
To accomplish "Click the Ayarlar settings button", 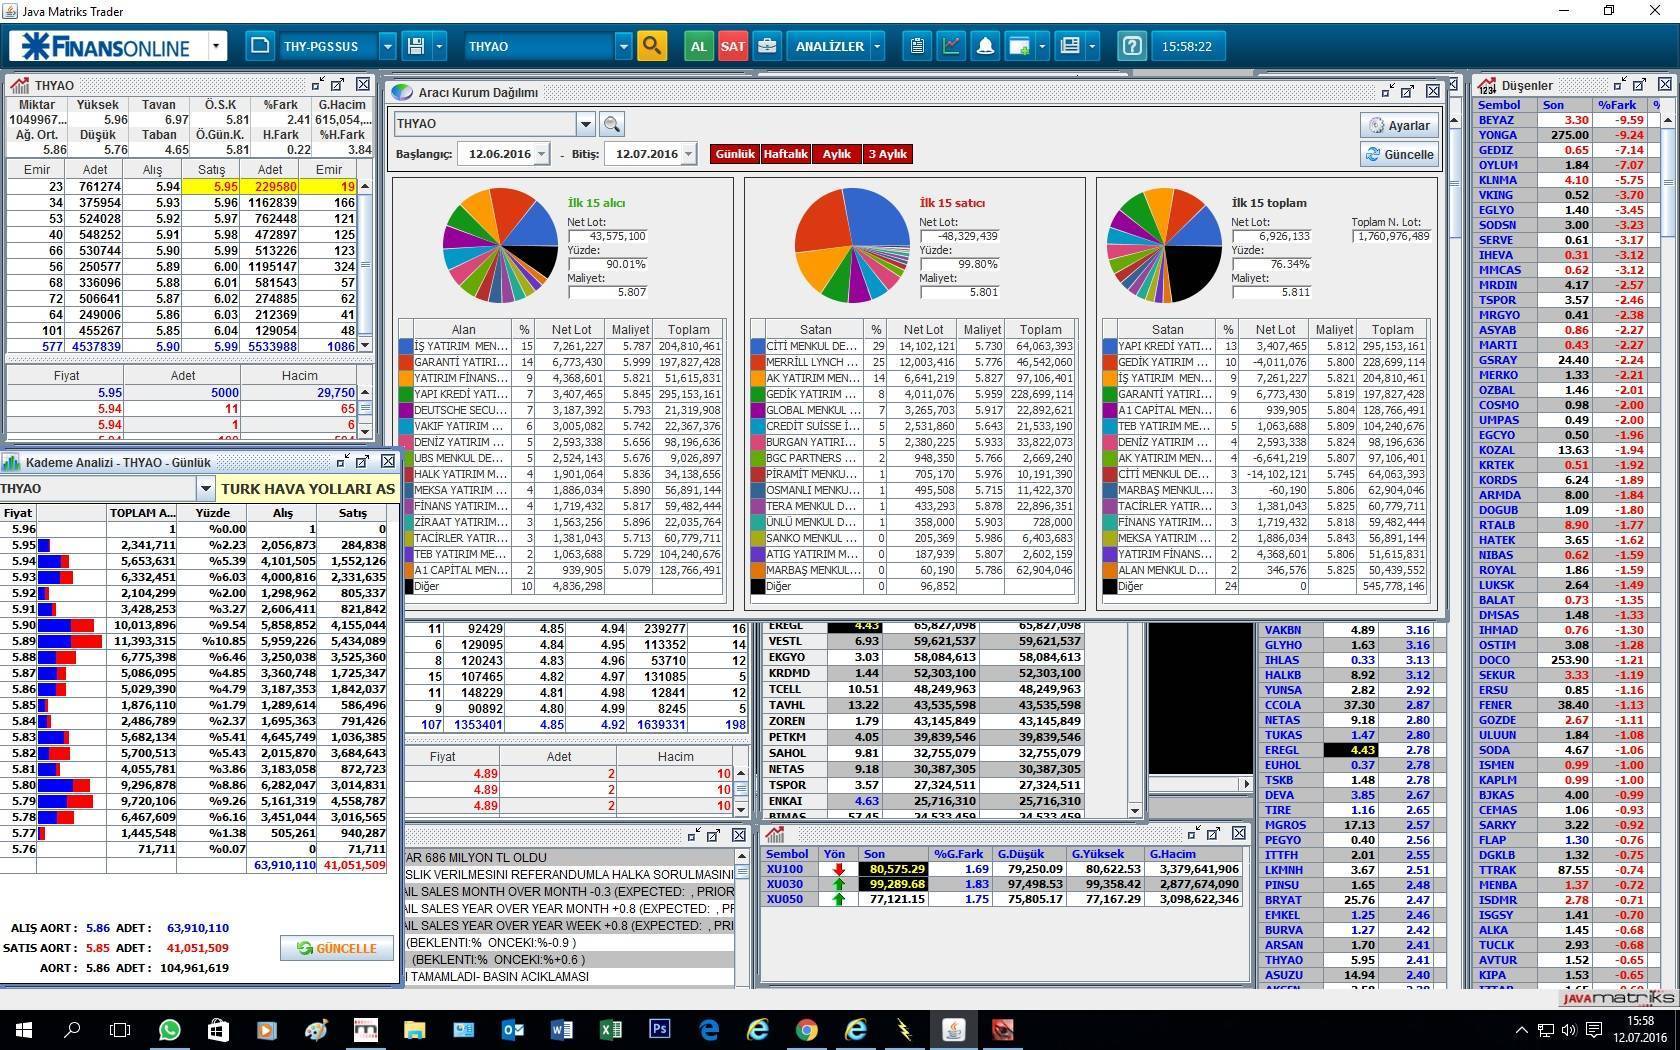I will (1399, 125).
